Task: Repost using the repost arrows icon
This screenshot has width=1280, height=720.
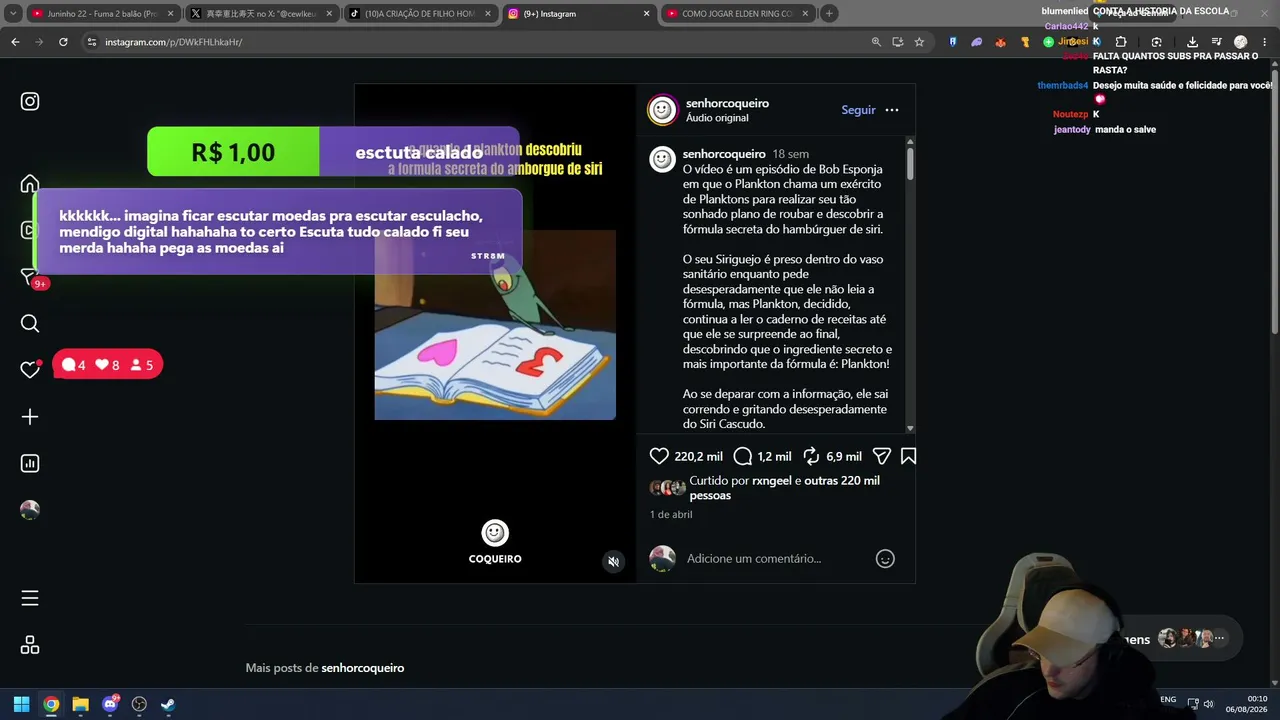Action: click(x=811, y=456)
